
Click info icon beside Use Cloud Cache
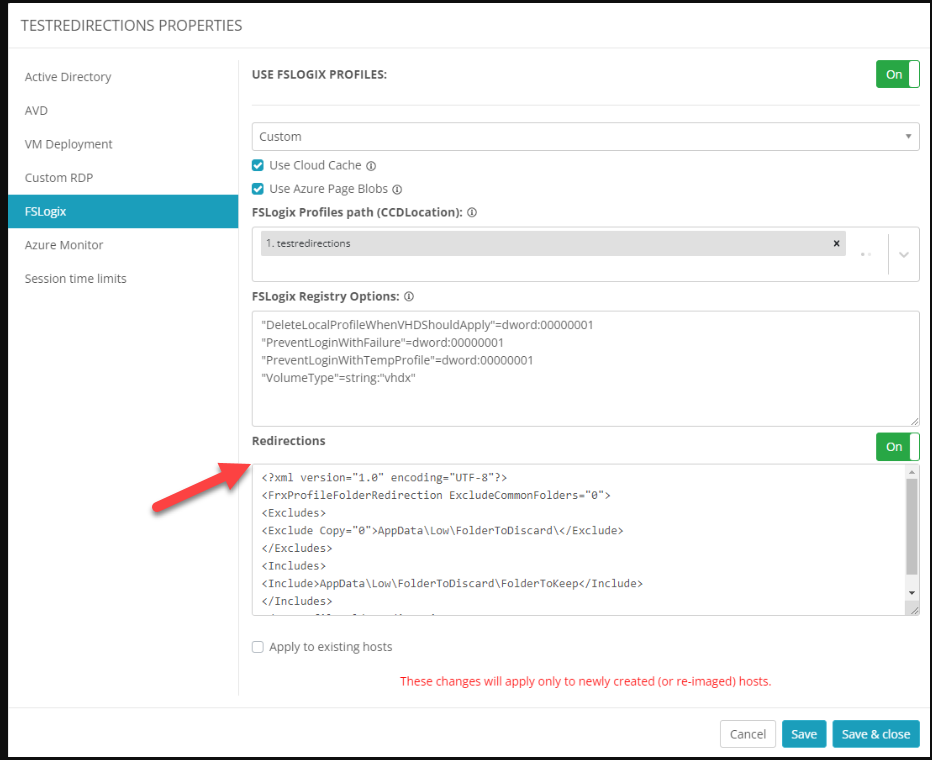371,166
